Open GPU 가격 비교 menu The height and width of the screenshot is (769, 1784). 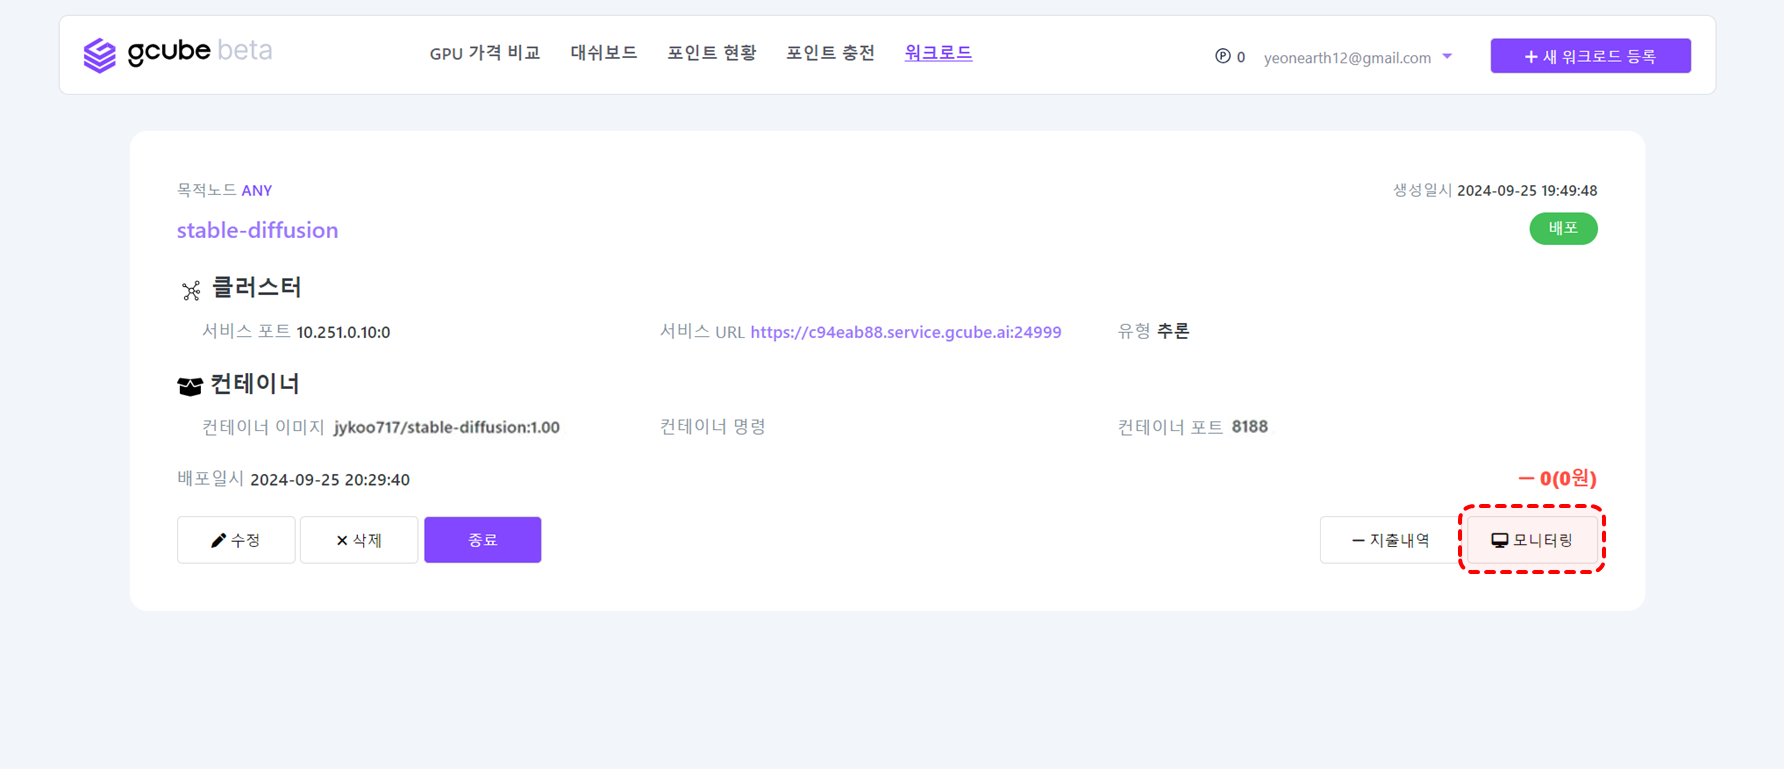485,53
